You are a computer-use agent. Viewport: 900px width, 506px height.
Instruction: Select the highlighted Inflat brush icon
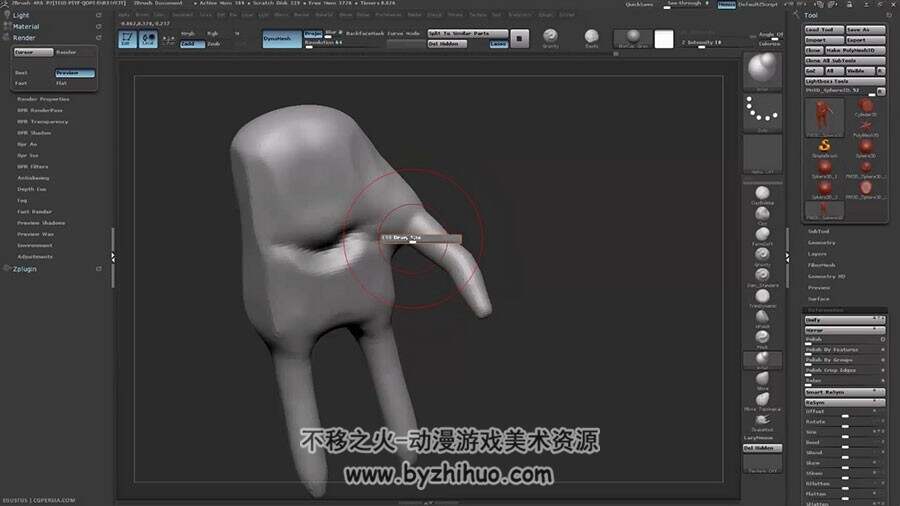[762, 359]
